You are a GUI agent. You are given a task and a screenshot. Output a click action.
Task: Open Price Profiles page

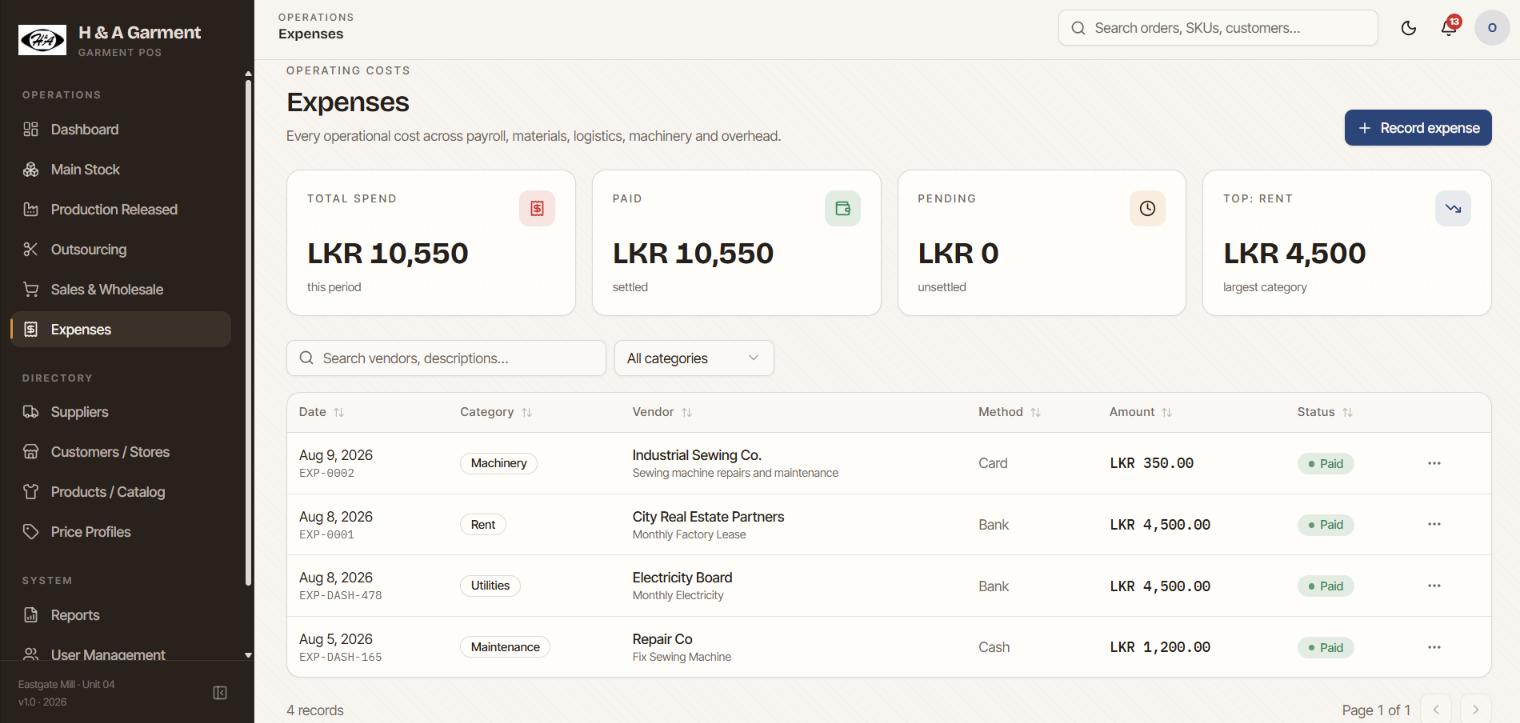121,532
